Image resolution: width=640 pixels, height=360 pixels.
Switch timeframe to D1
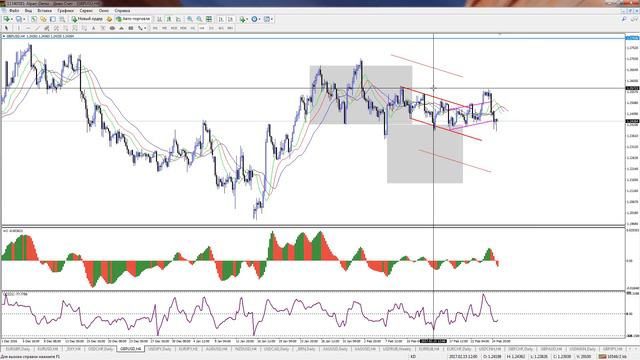point(211,28)
